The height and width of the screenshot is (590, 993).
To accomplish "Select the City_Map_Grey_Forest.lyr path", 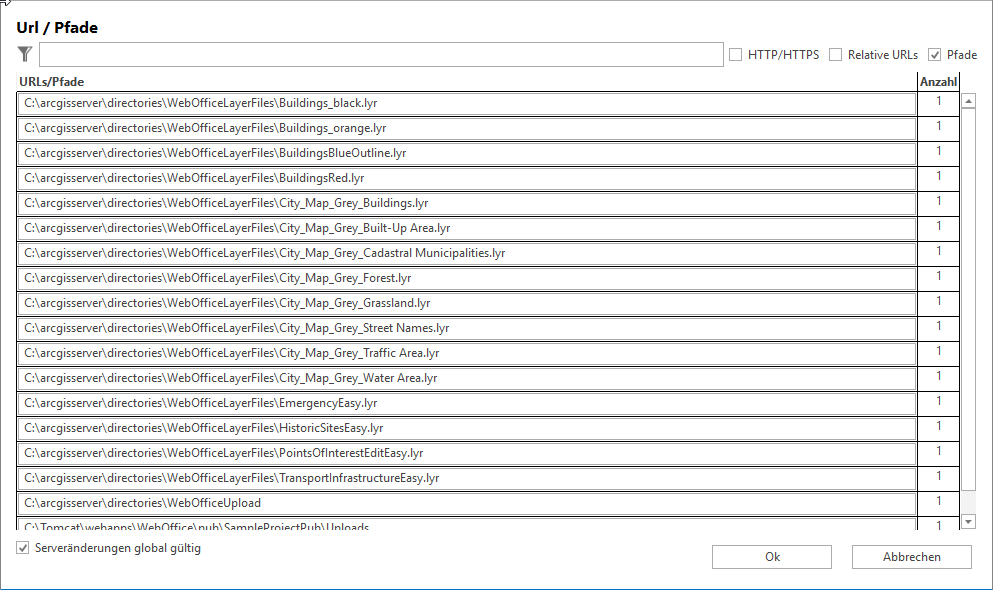I will click(466, 278).
